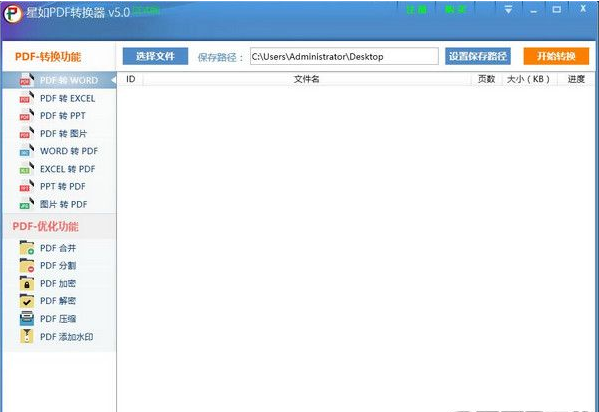Choose the PDF 转 图片 icon
The height and width of the screenshot is (412, 599).
pos(27,133)
